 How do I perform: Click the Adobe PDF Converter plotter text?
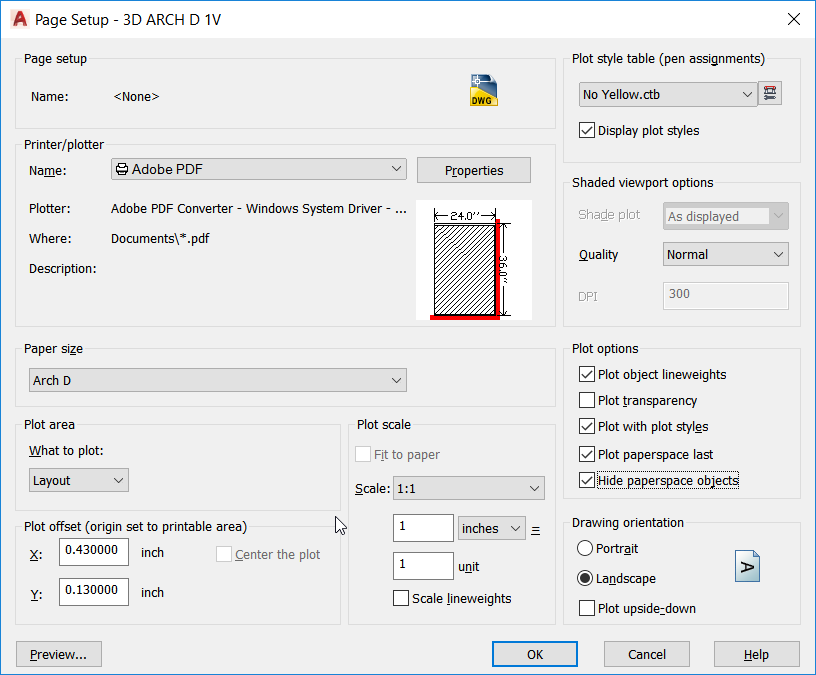(259, 208)
